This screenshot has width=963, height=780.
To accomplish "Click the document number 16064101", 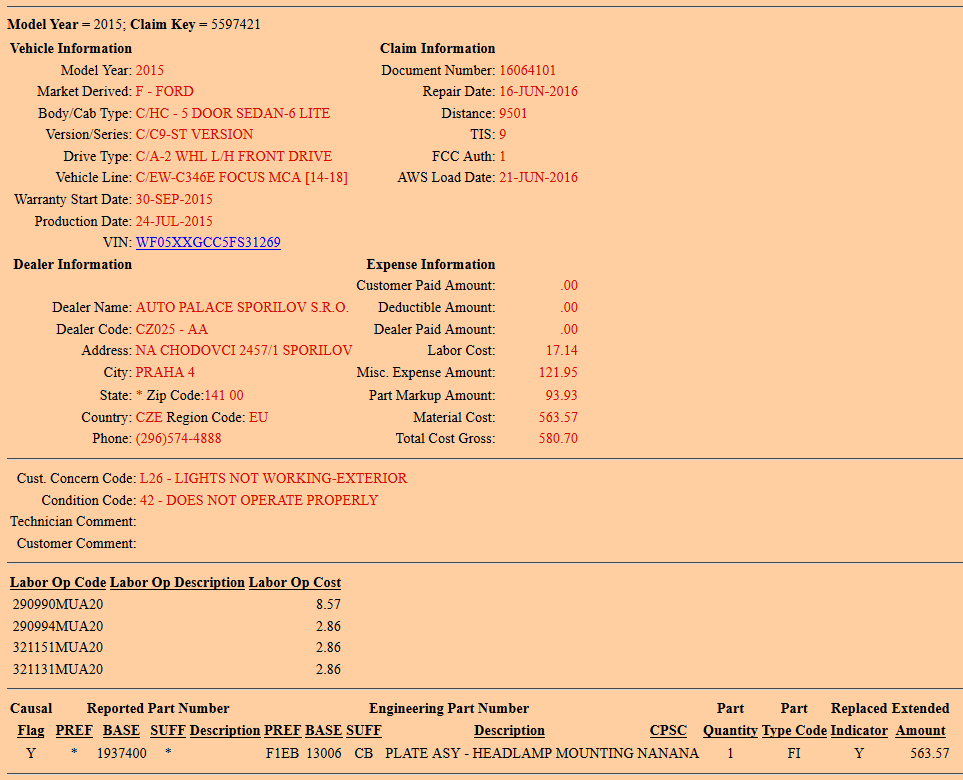I will pyautogui.click(x=527, y=70).
